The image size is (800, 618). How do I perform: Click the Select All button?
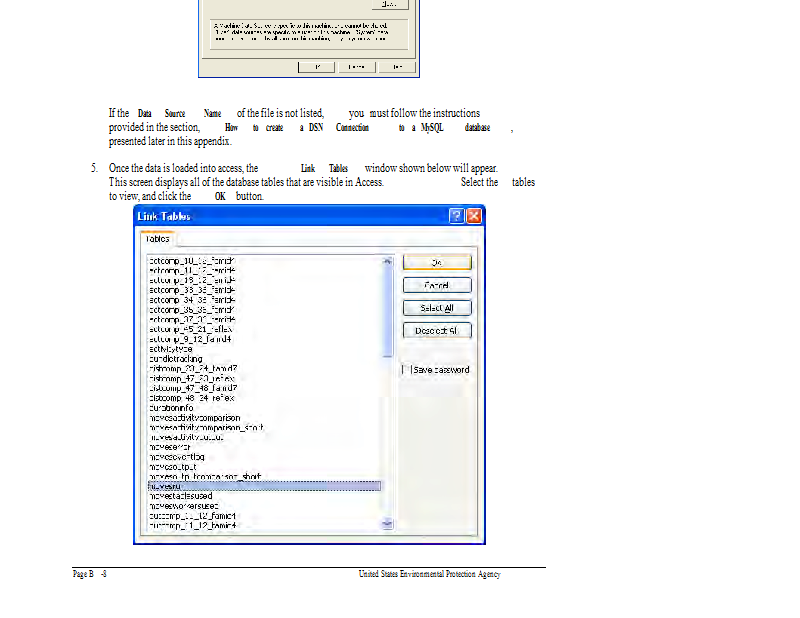436,308
